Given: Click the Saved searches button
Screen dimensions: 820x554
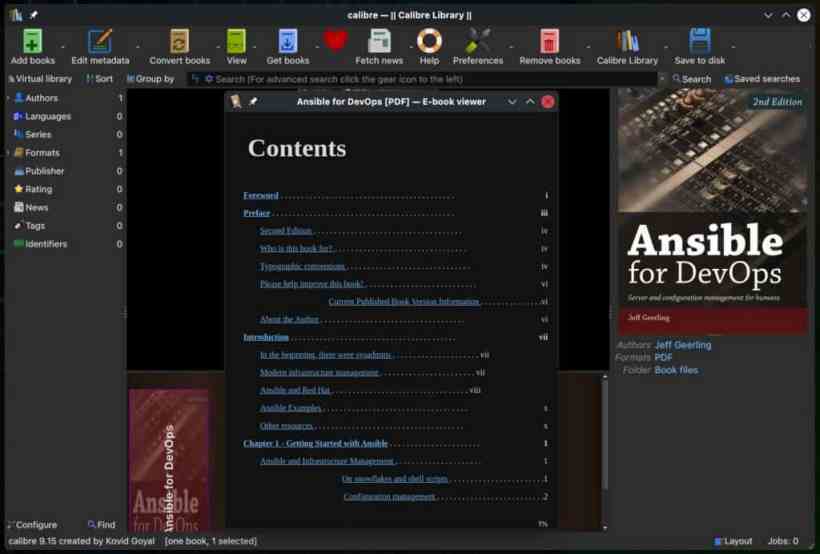Looking at the screenshot, I should (x=762, y=79).
